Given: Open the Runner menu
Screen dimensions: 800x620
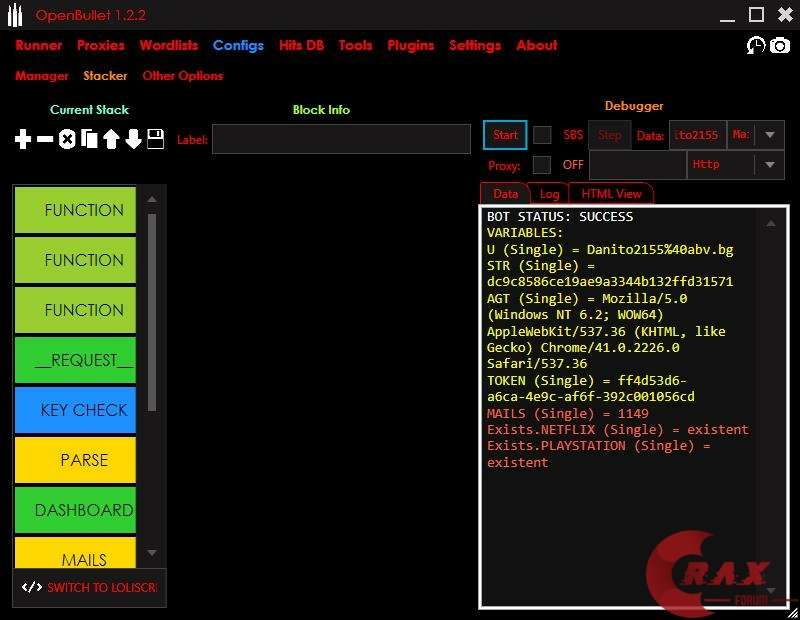Looking at the screenshot, I should click(x=39, y=45).
